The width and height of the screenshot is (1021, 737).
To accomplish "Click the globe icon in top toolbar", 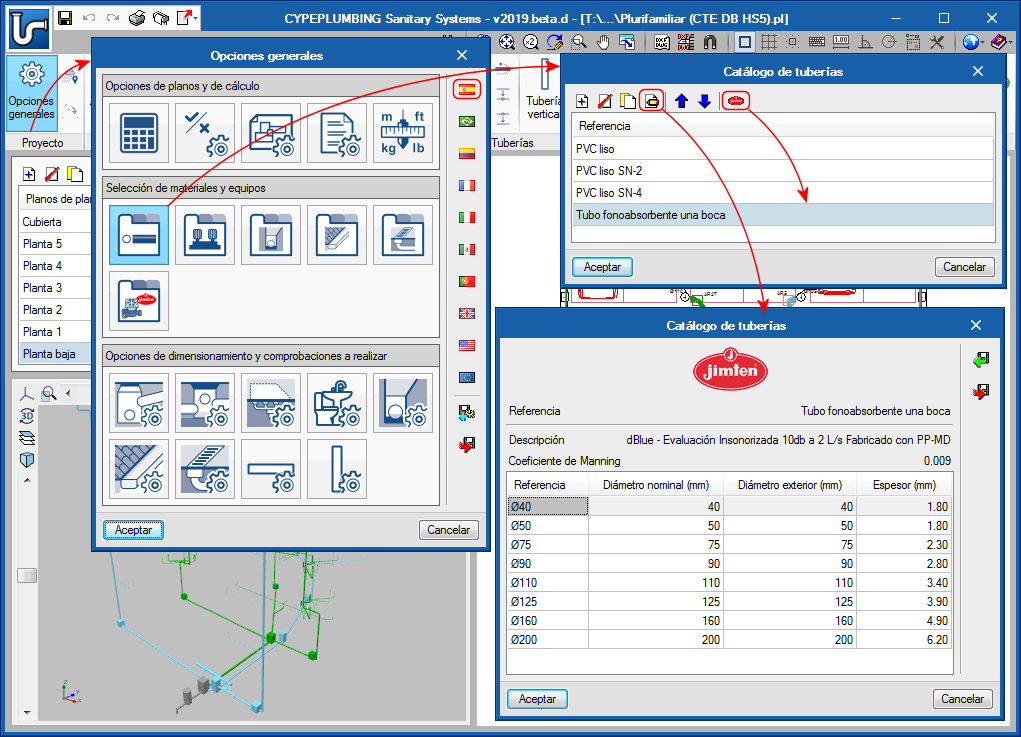I will [x=971, y=42].
